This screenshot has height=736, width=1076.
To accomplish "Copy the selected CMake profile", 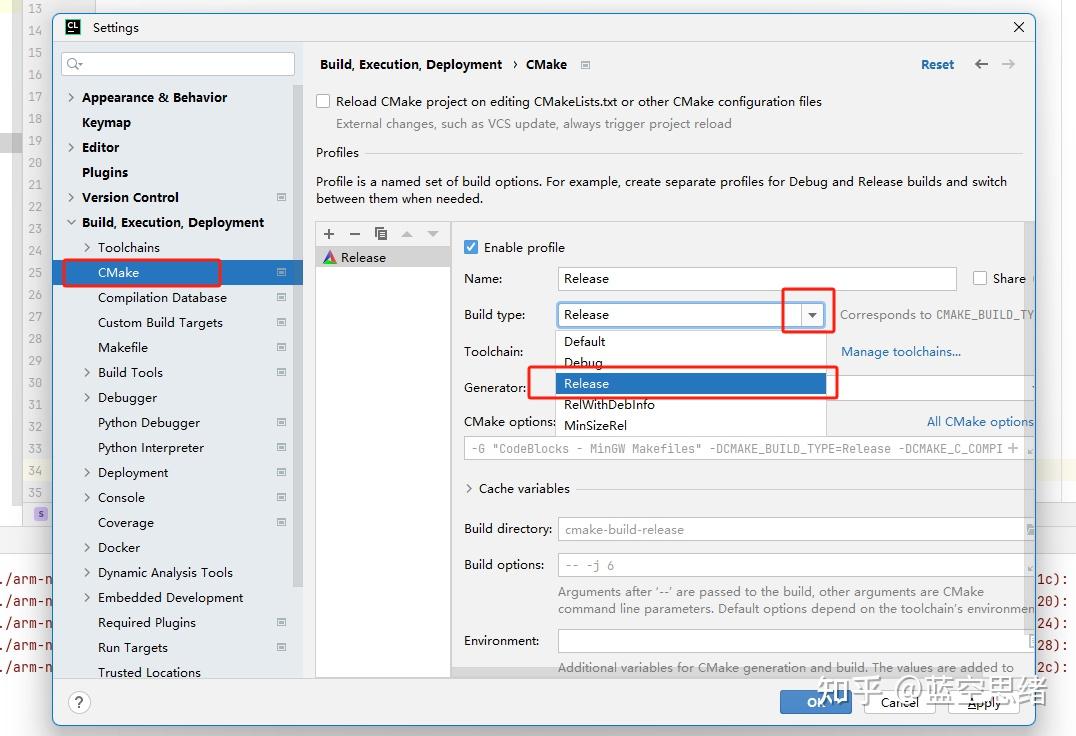I will pos(381,234).
